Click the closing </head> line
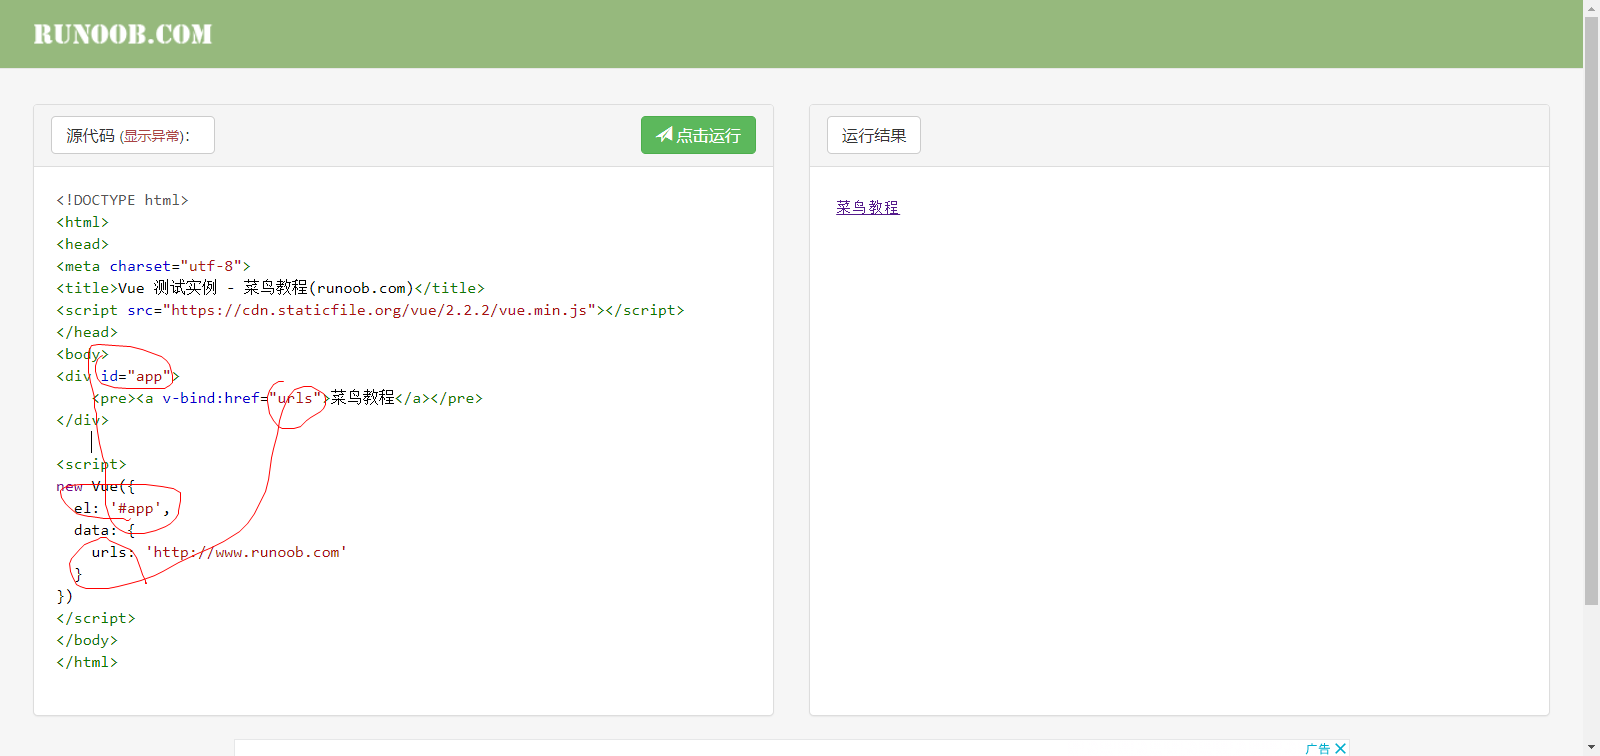Screen dimensions: 1600x756 click(x=87, y=332)
